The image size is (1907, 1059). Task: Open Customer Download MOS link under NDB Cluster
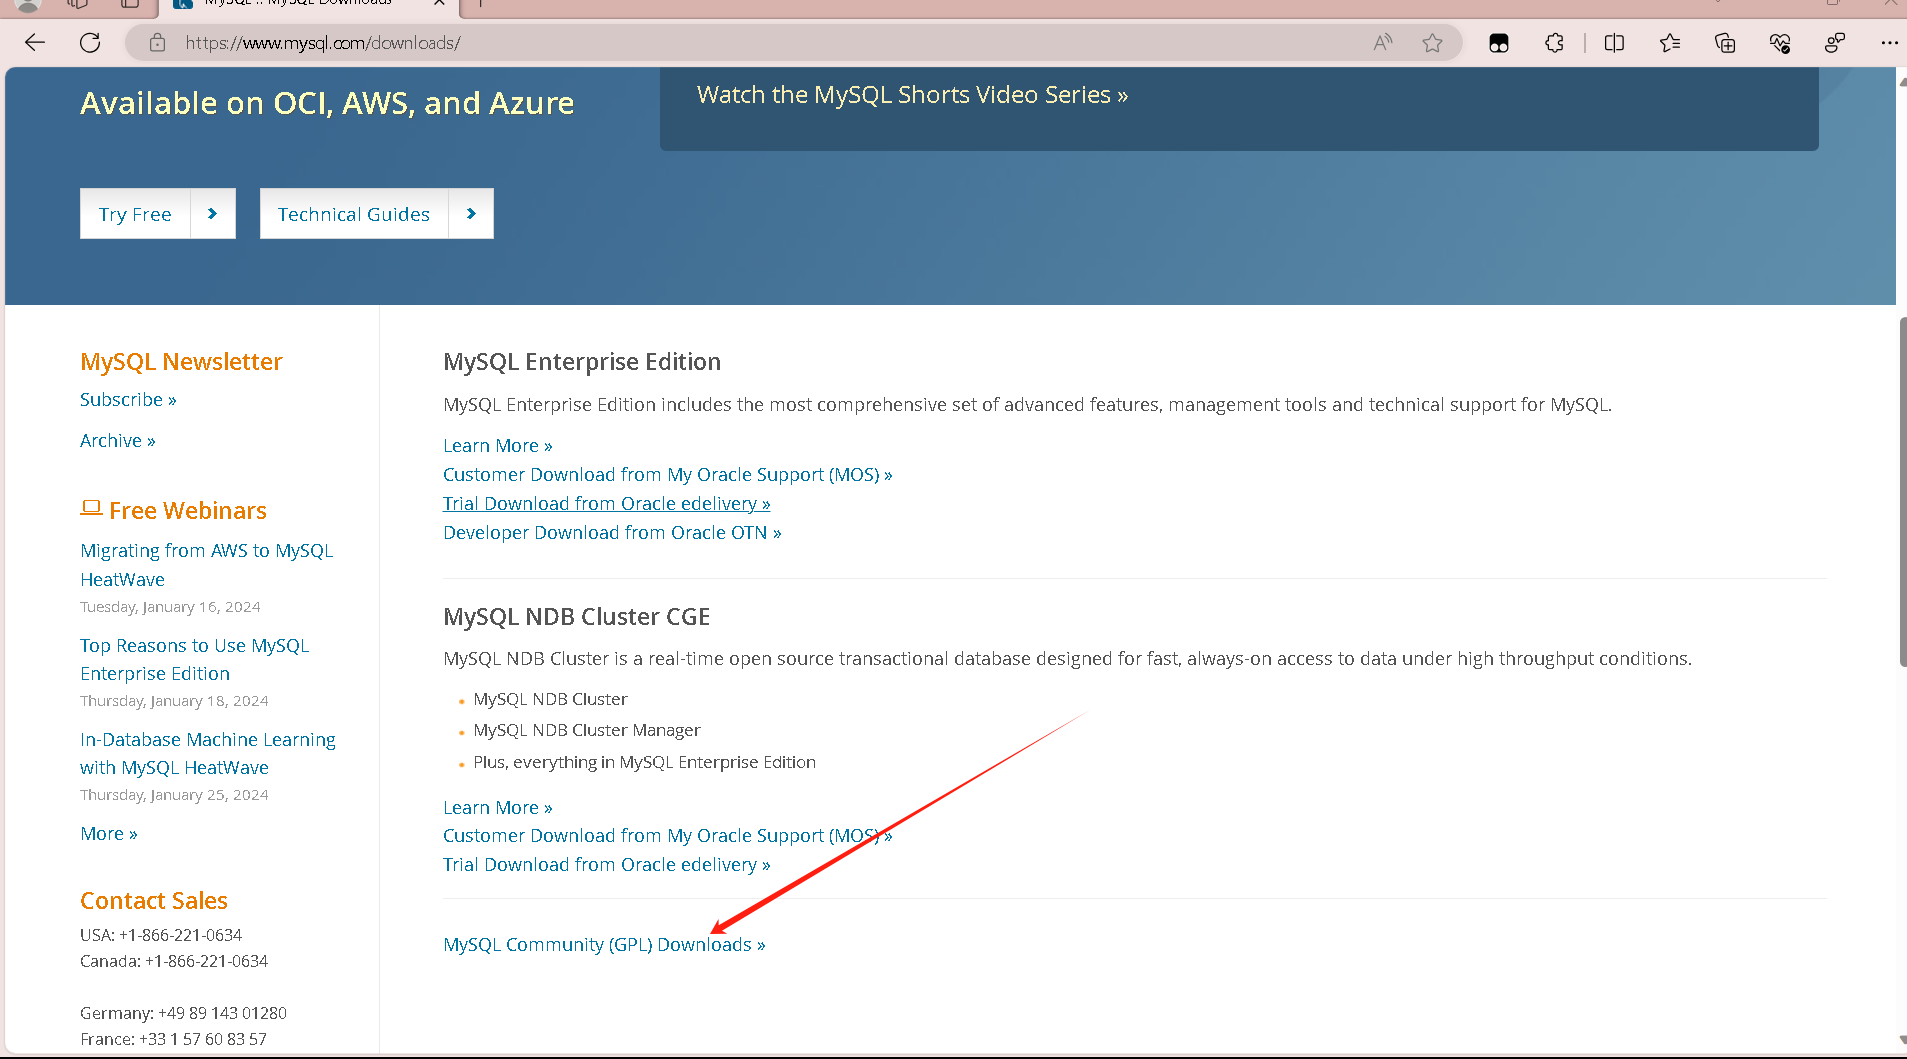click(x=668, y=835)
